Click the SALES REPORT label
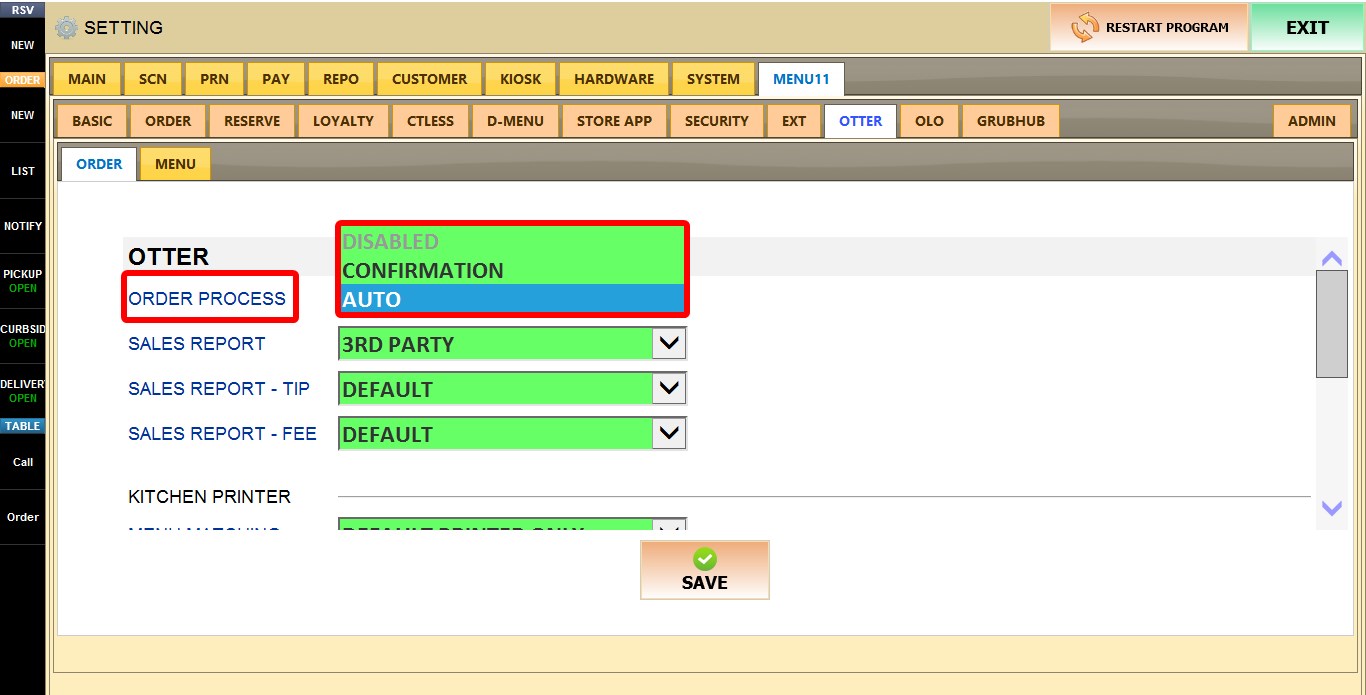 pos(197,343)
